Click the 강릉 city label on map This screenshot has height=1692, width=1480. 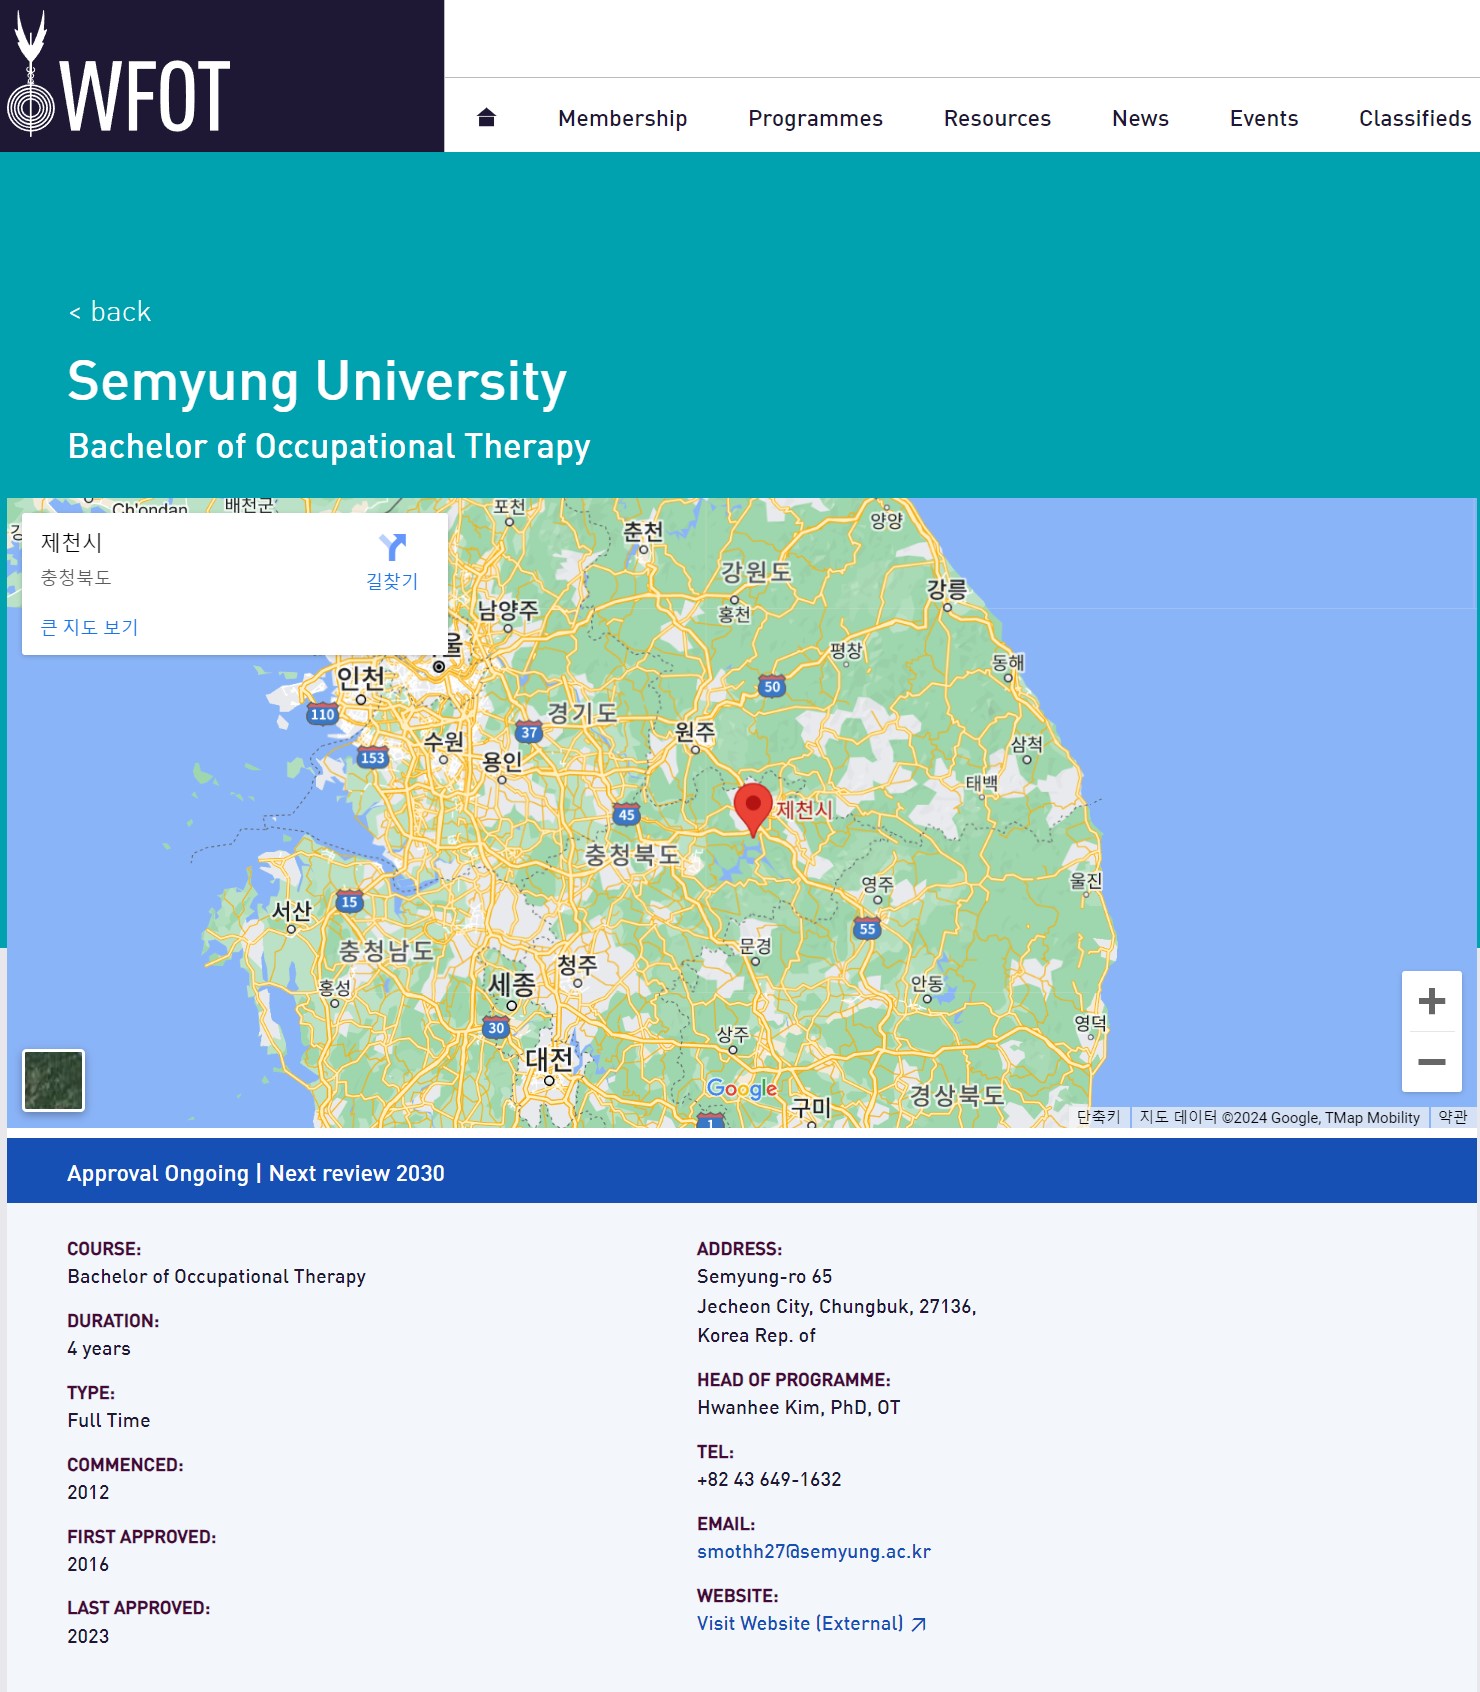pyautogui.click(x=946, y=589)
